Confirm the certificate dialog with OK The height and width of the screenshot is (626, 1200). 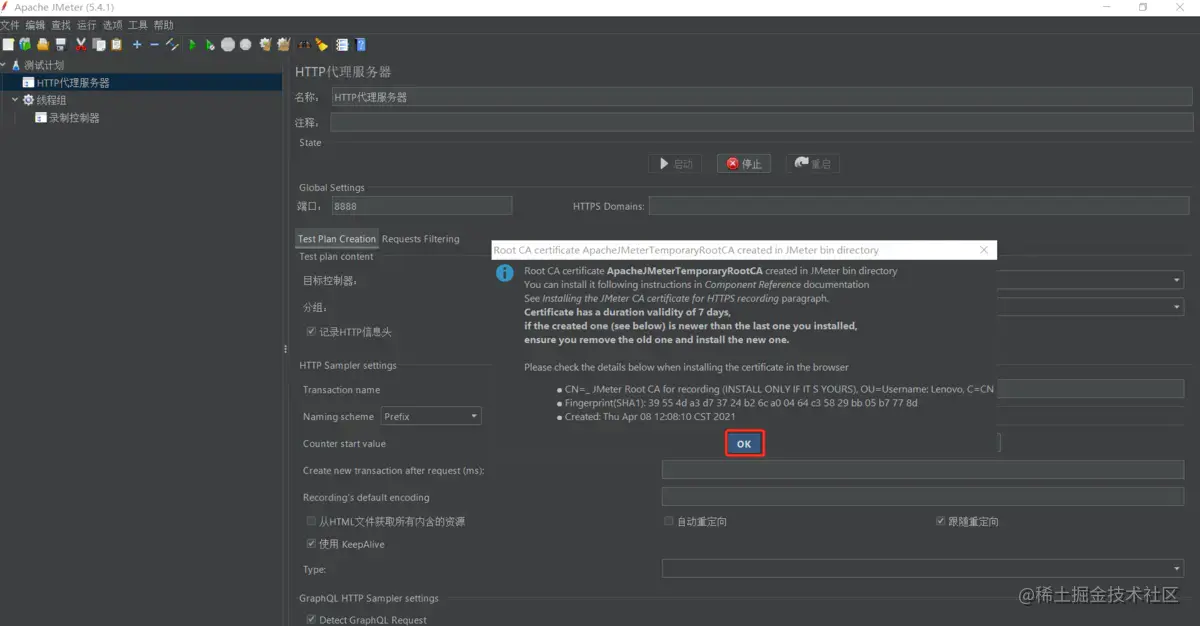click(x=744, y=444)
